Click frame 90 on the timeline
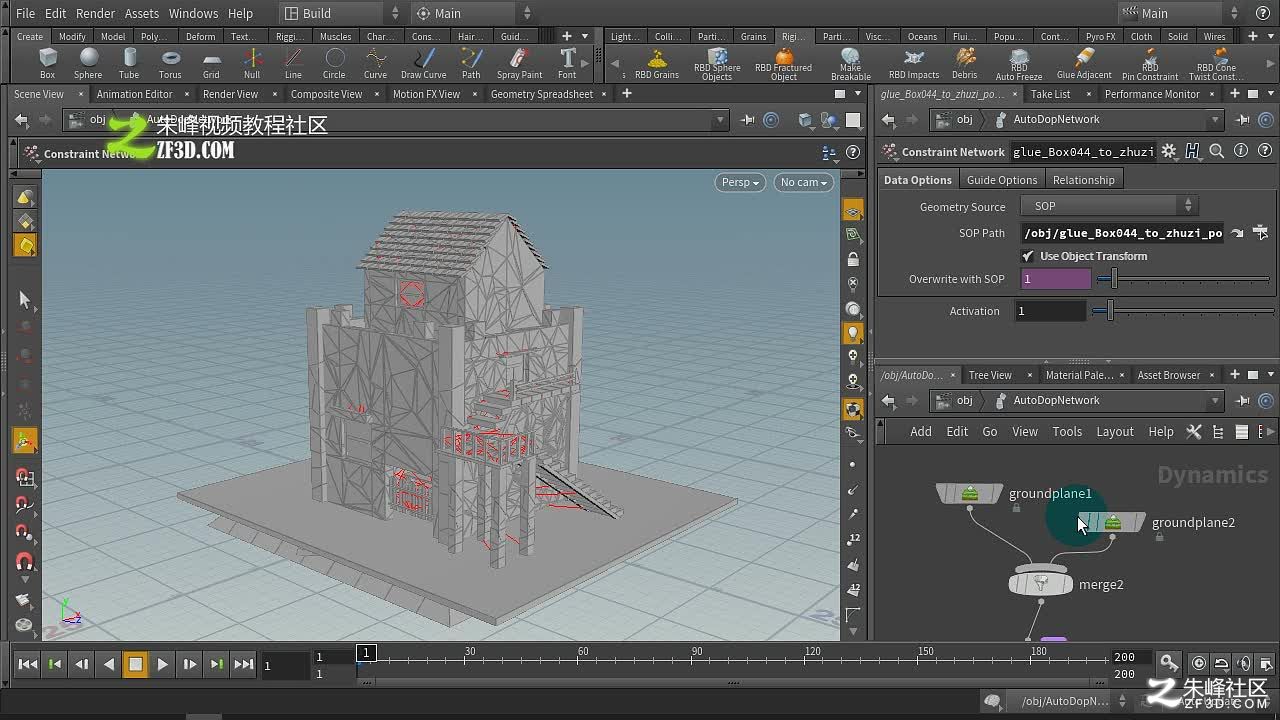 pos(697,657)
